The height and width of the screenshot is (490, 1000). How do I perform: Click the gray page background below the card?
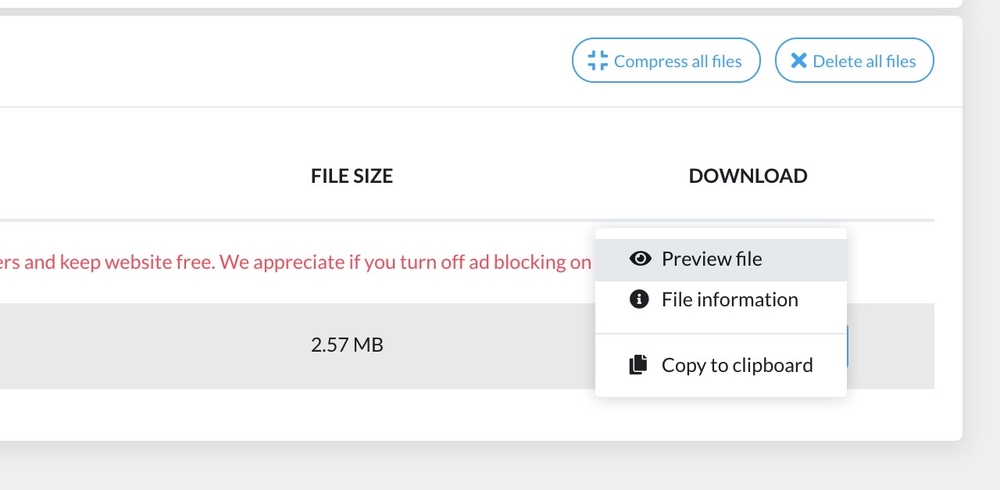[500, 466]
